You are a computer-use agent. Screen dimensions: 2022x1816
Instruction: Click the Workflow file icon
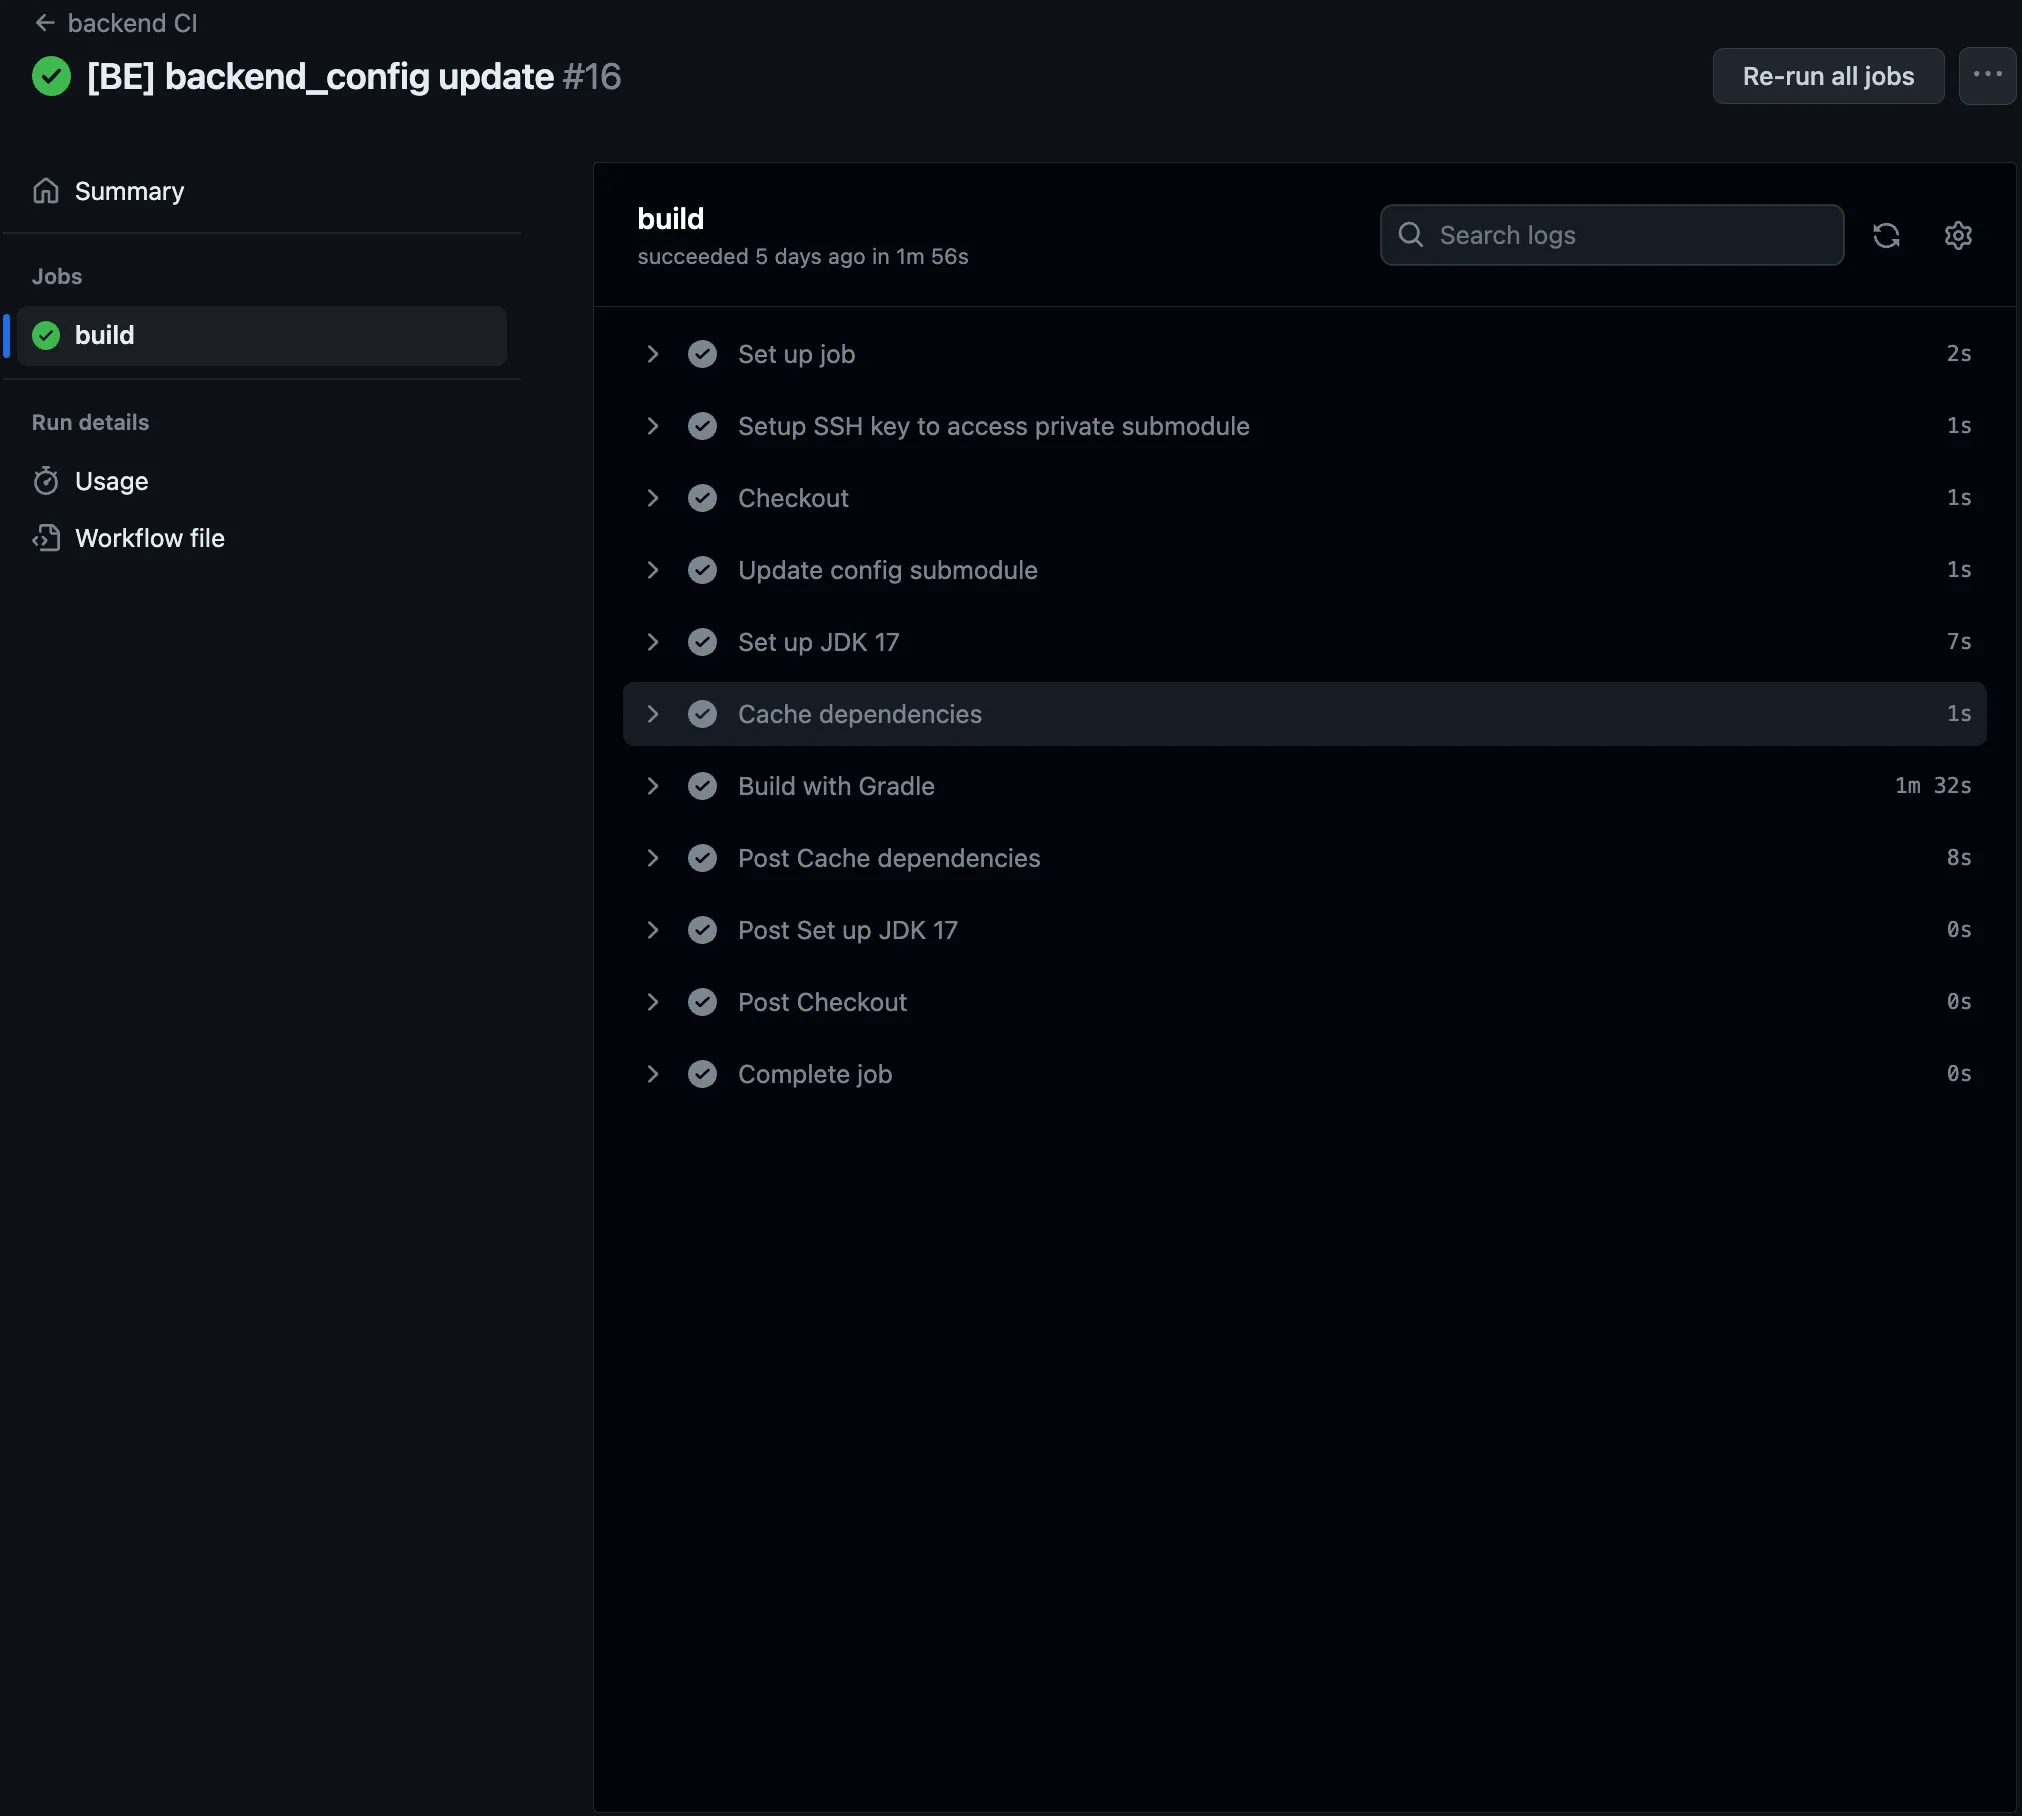(x=46, y=539)
